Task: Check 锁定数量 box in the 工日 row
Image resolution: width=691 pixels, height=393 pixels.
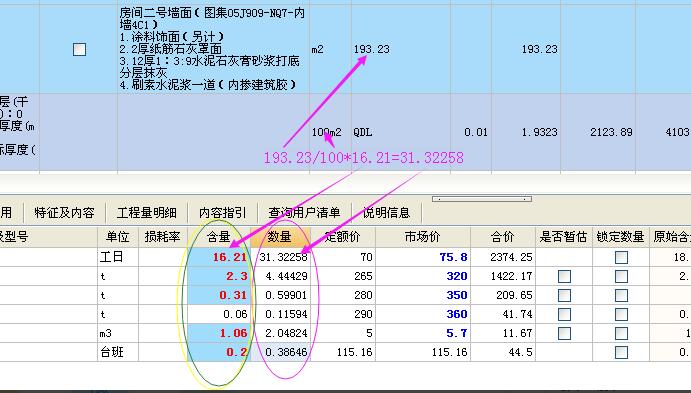Action: coord(621,257)
